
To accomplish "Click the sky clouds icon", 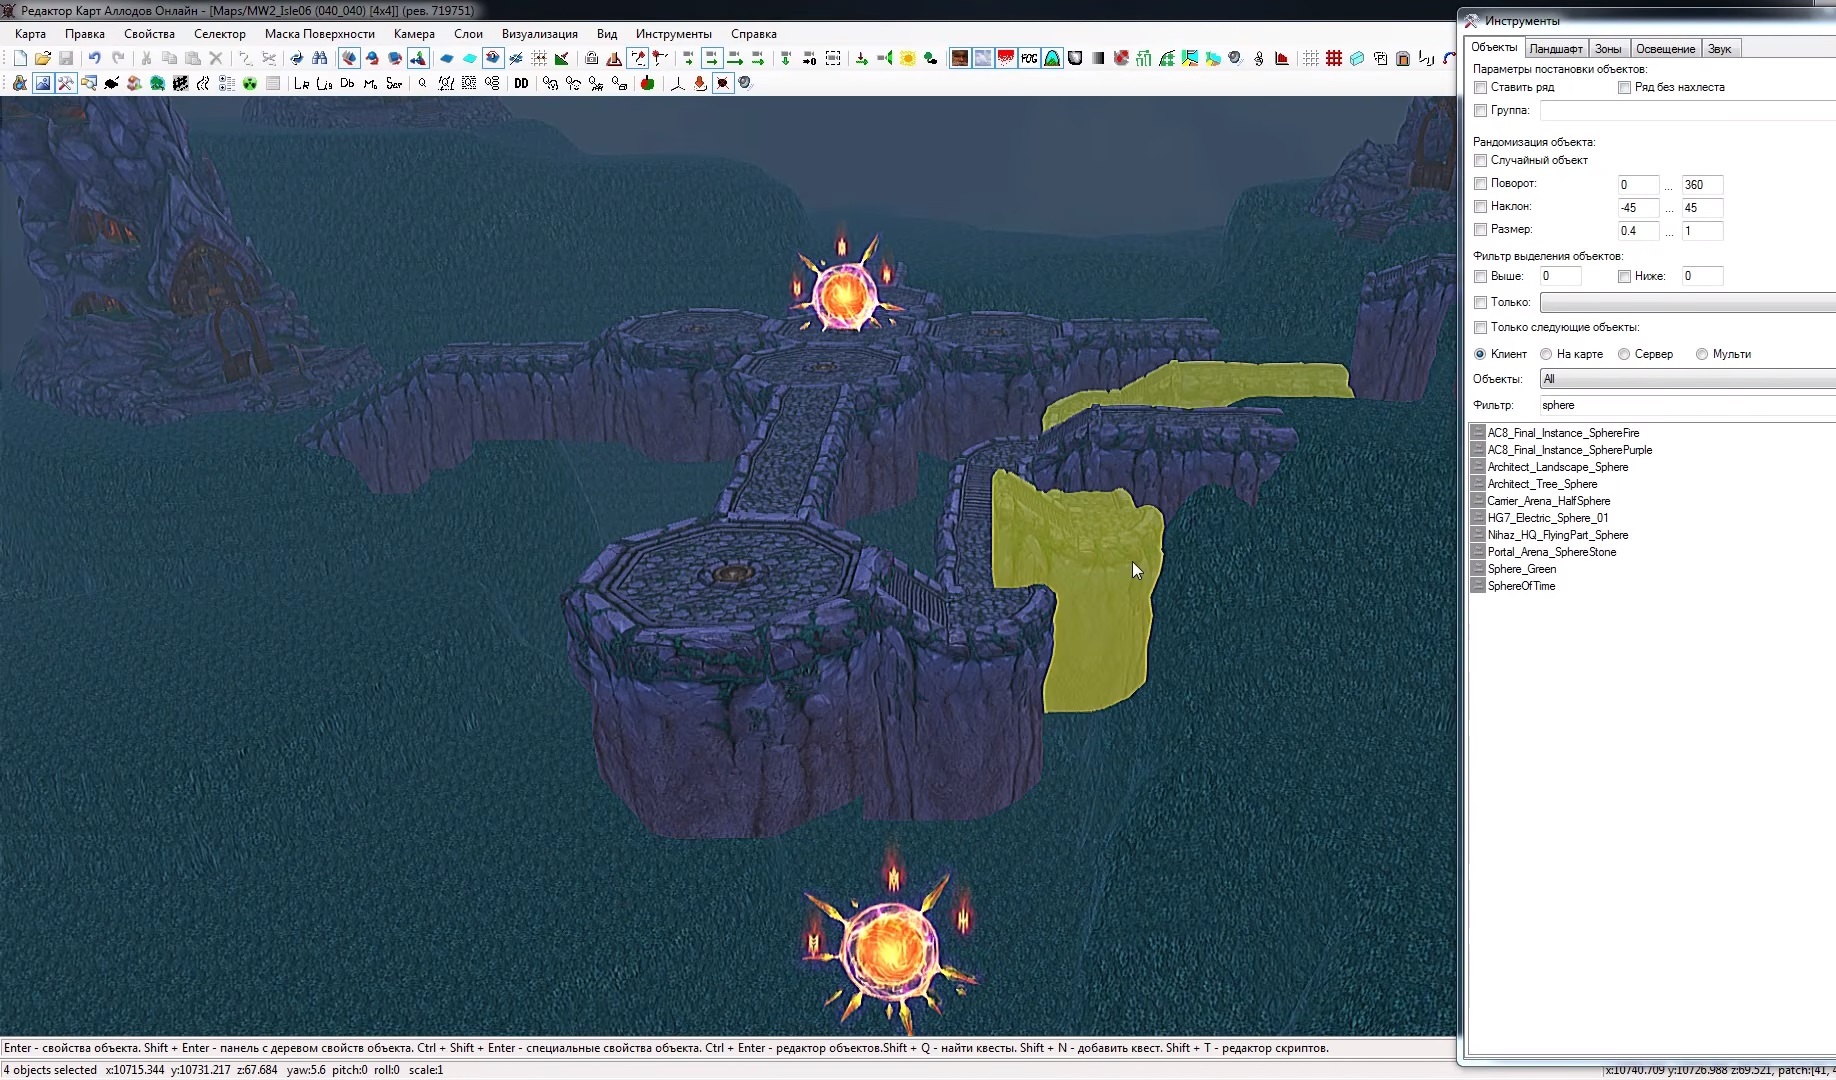I will pyautogui.click(x=983, y=58).
